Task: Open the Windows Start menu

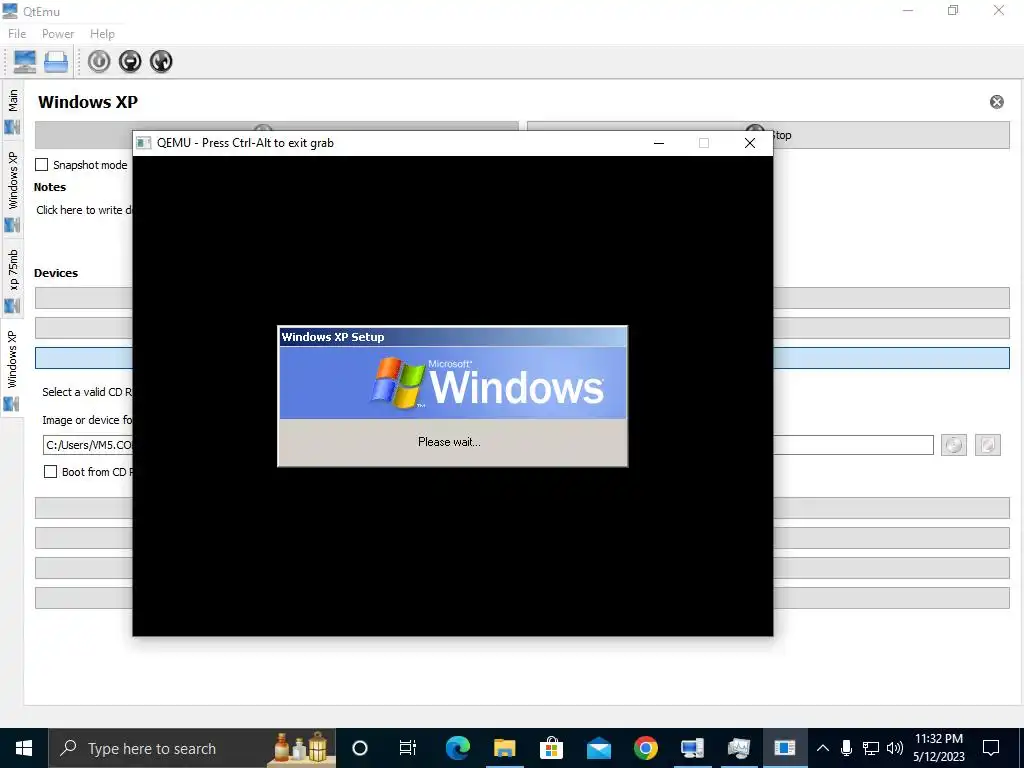Action: (x=24, y=748)
